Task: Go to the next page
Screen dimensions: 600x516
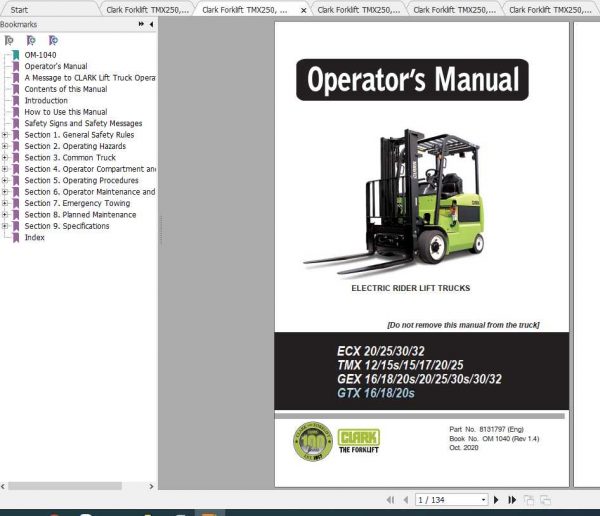Action: 496,500
